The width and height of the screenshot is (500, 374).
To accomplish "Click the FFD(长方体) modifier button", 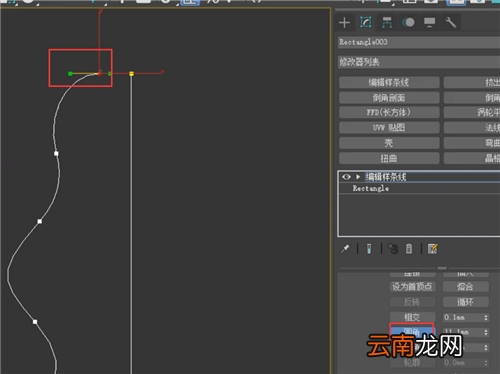I will point(389,112).
